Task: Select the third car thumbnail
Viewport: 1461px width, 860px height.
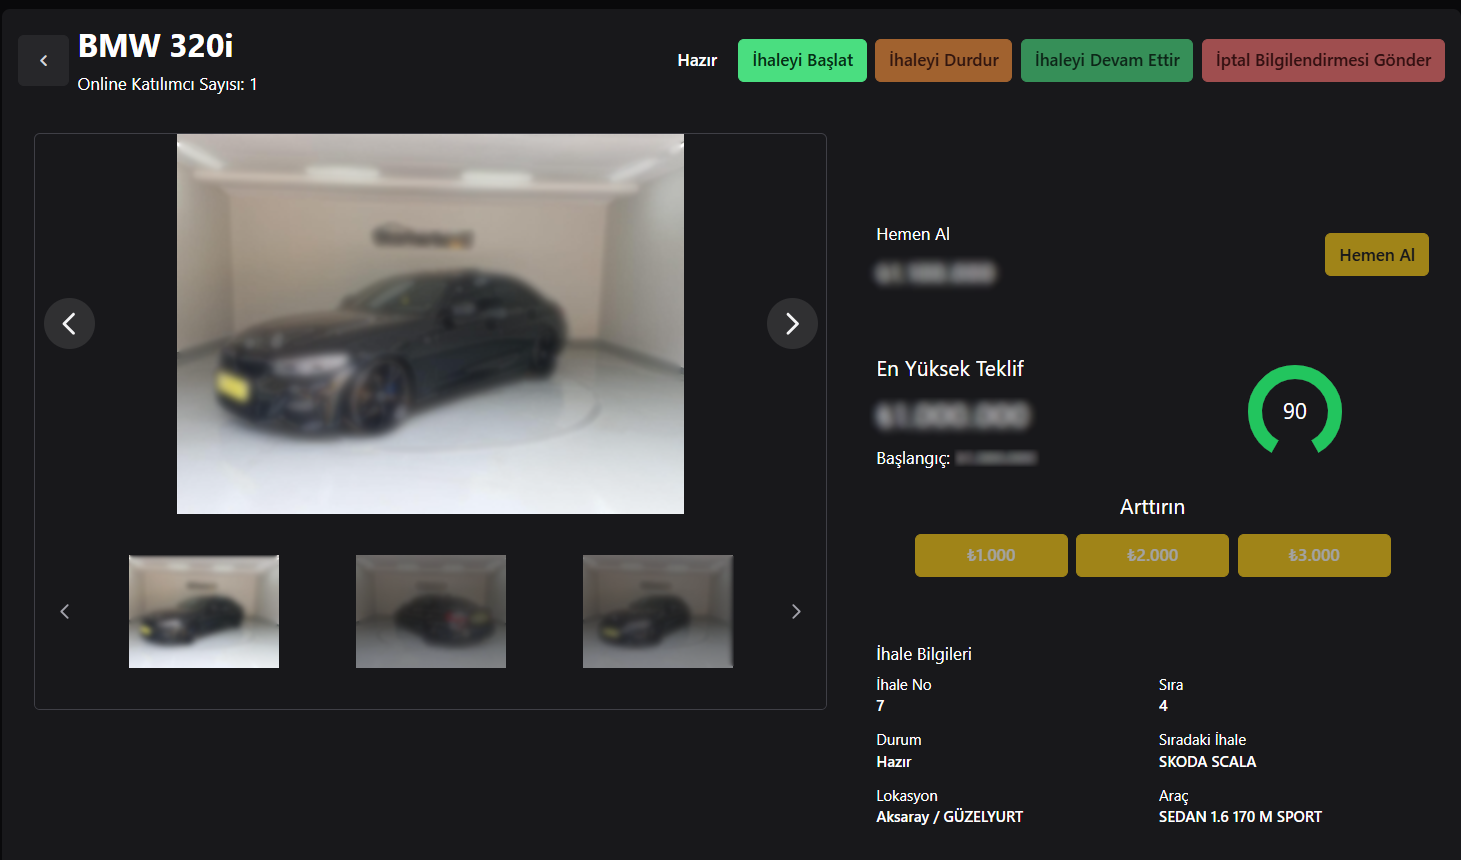Action: tap(658, 611)
